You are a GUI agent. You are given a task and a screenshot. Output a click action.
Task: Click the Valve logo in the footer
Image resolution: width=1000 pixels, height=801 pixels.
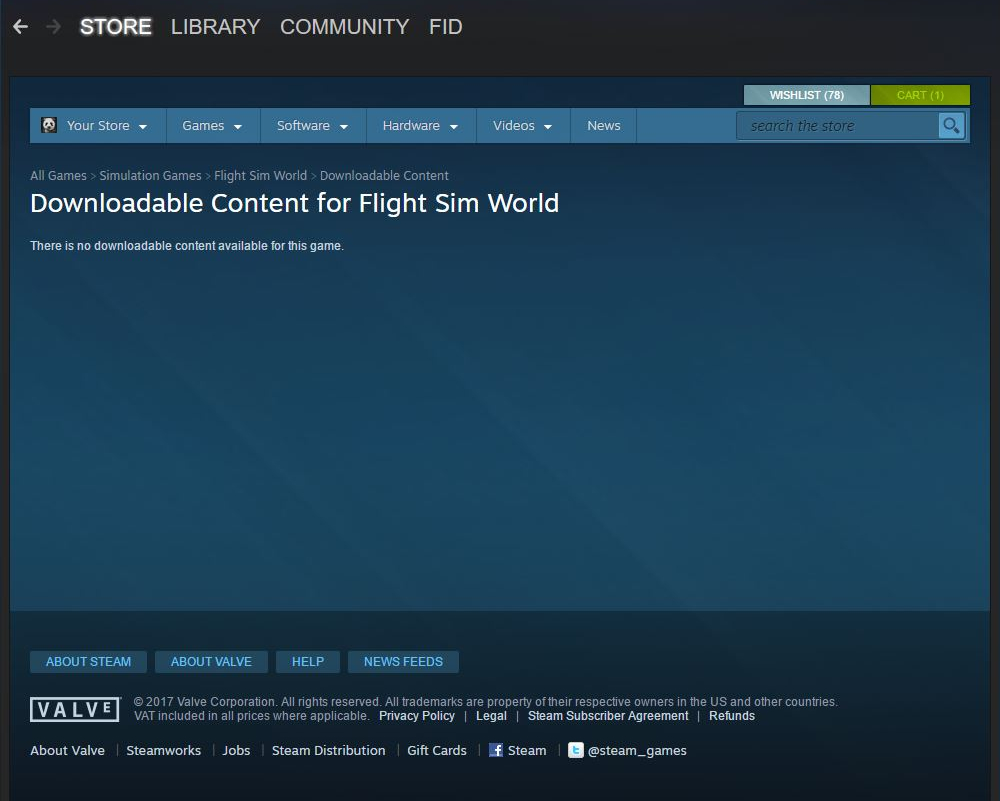point(75,709)
